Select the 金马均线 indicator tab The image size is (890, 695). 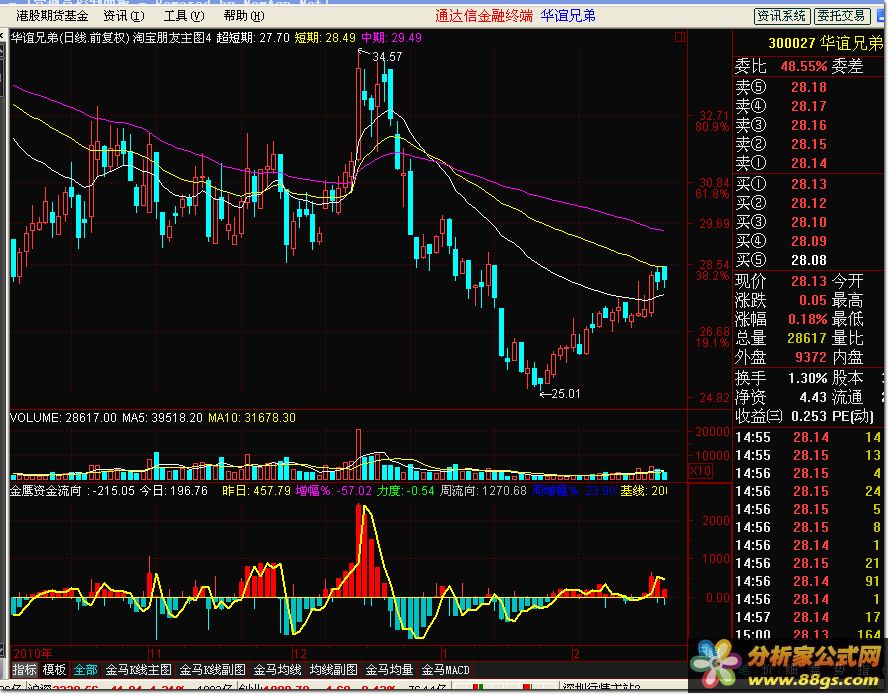[277, 670]
